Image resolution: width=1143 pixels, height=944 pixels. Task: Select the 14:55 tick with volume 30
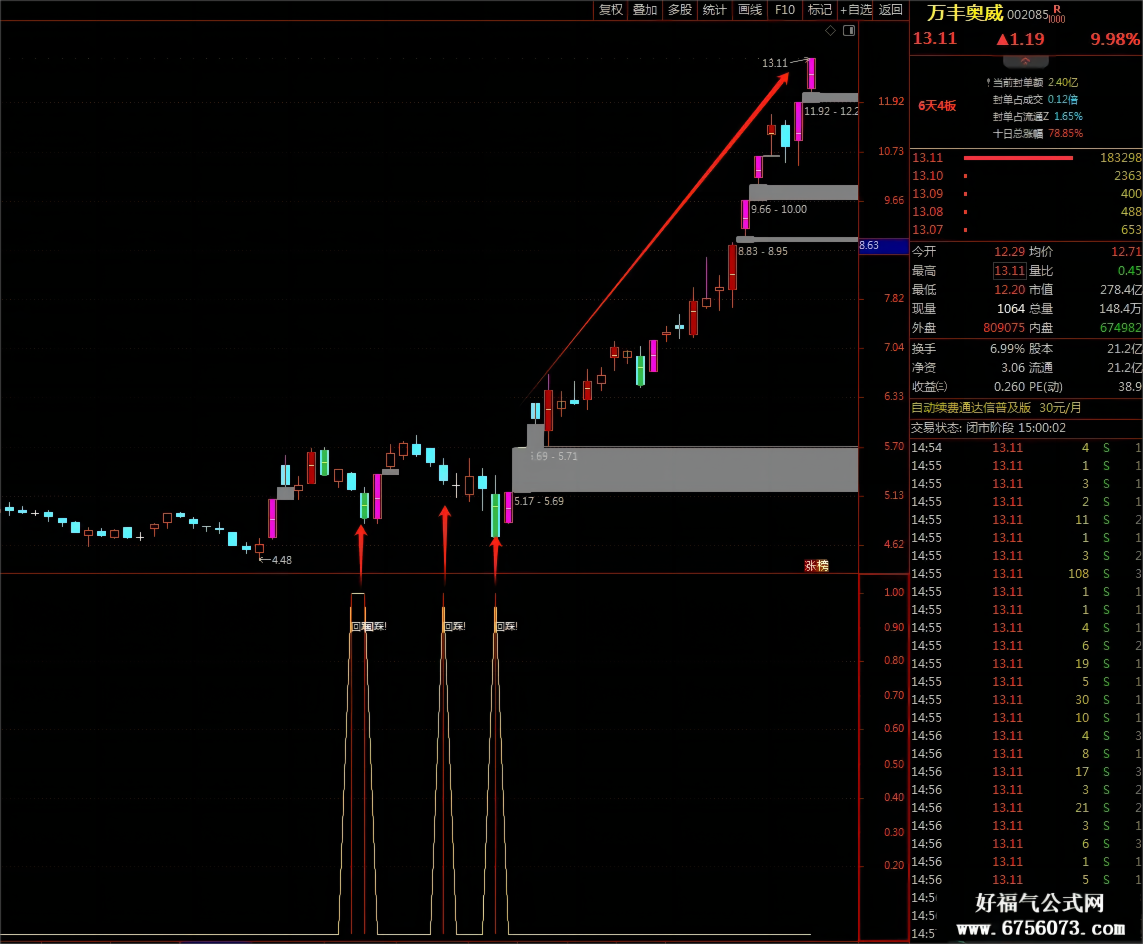[1026, 700]
